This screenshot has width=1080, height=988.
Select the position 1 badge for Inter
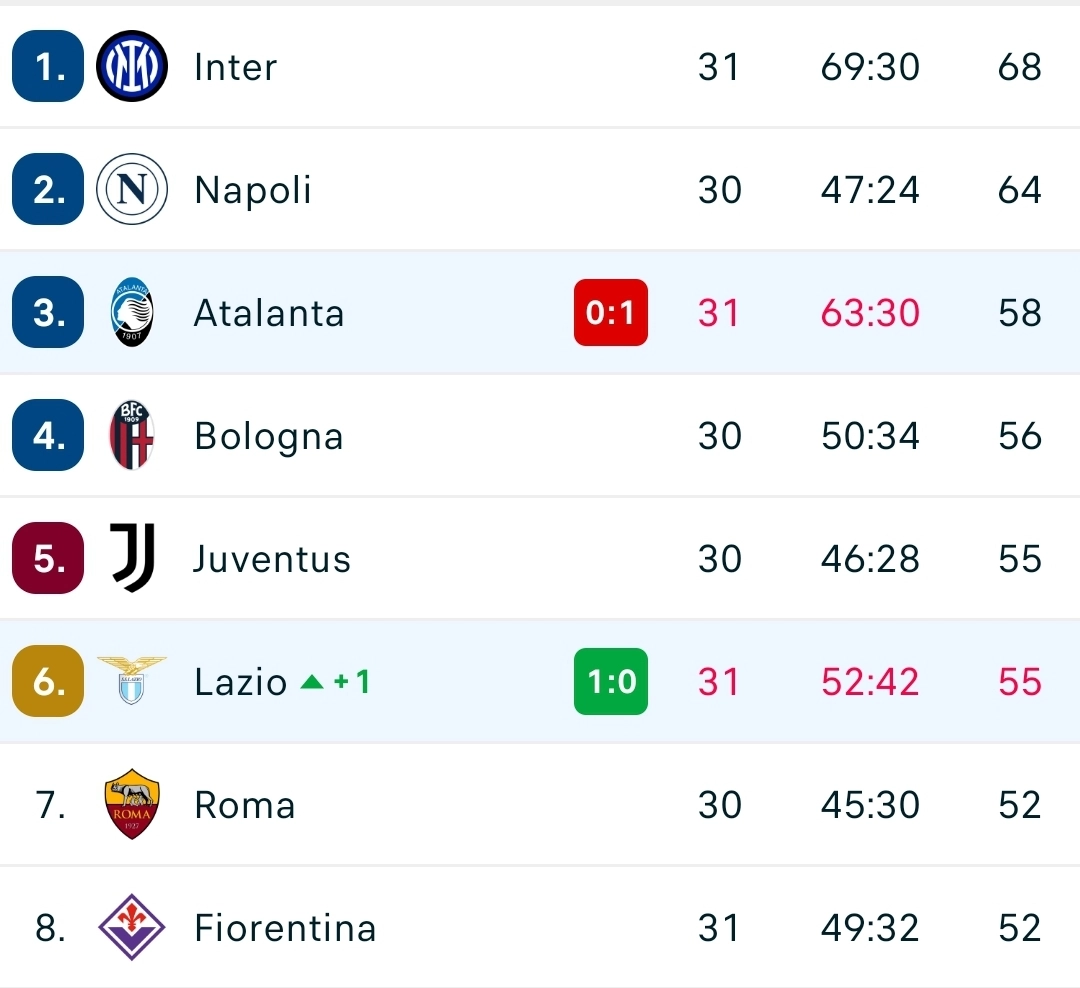tap(46, 66)
